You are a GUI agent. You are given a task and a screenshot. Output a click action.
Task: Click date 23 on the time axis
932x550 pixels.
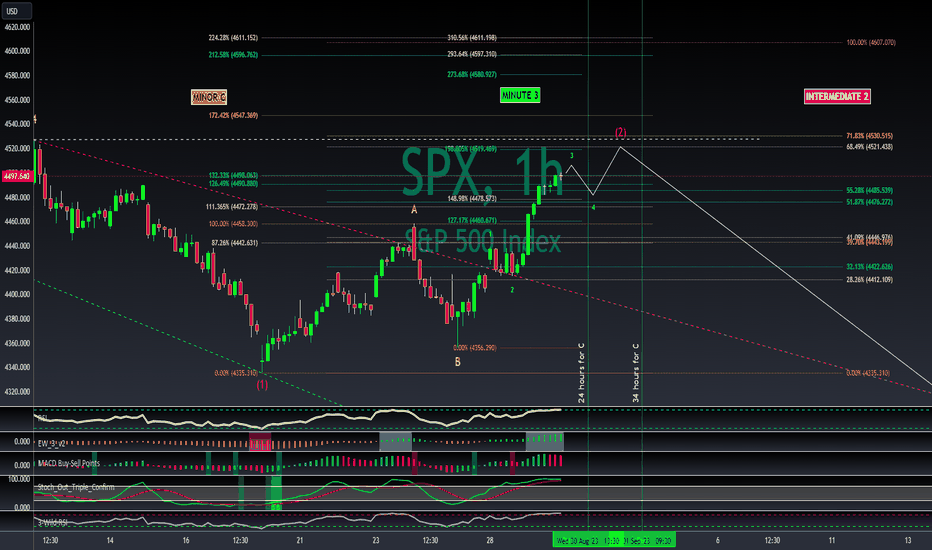tap(376, 540)
